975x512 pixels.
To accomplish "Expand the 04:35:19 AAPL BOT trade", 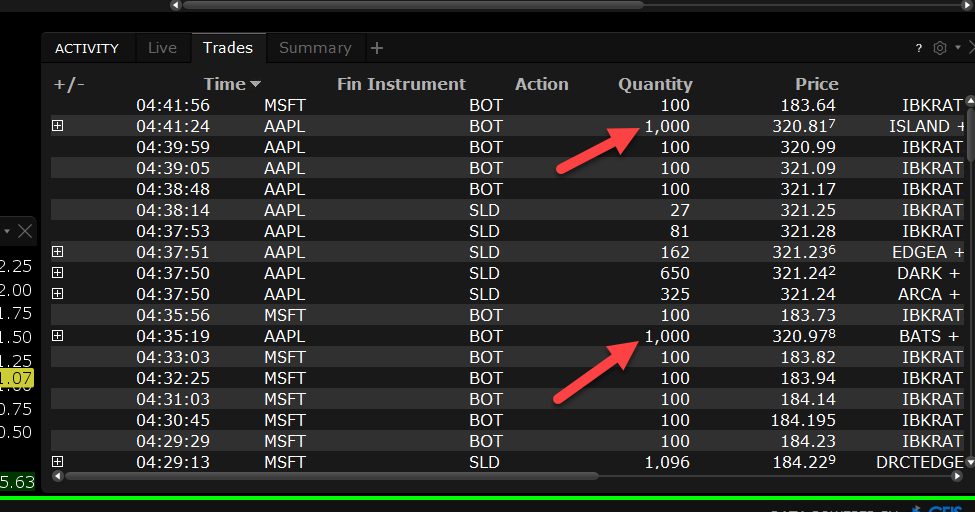I will click(57, 336).
